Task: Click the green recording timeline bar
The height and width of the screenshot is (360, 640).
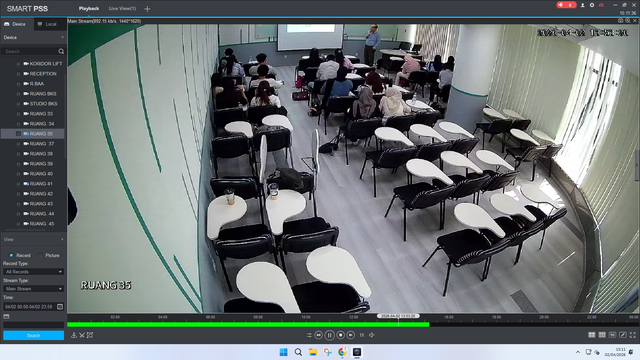Action: (x=248, y=325)
